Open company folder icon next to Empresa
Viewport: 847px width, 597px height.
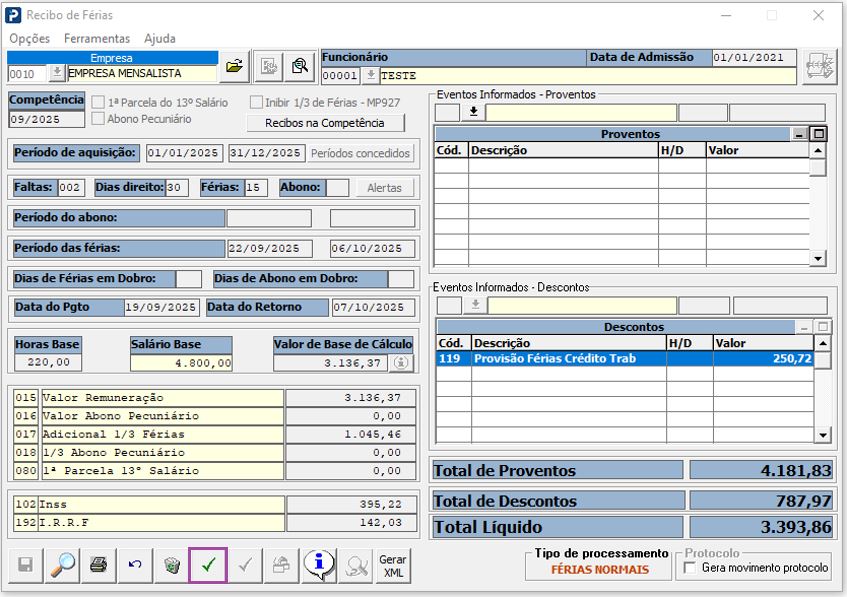click(234, 66)
